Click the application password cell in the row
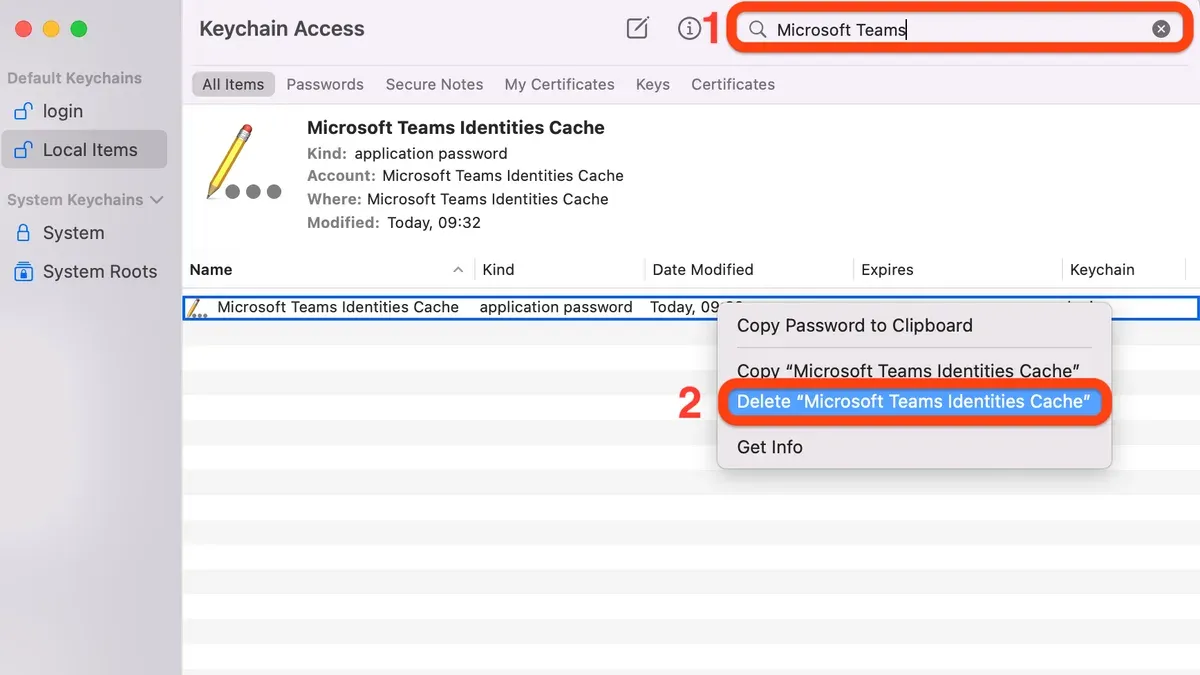The height and width of the screenshot is (675, 1200). [x=556, y=307]
